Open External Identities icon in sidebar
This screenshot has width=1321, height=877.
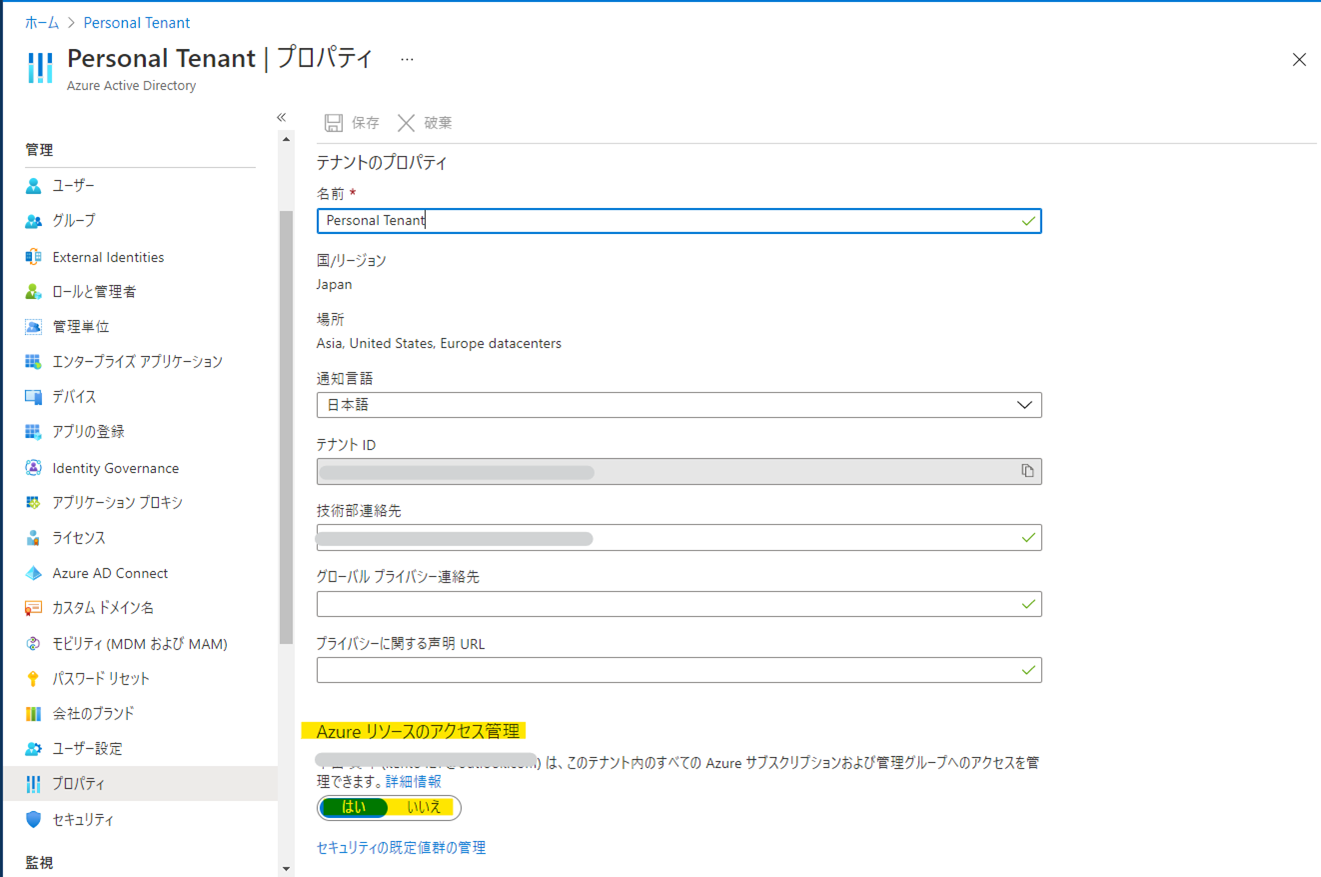point(33,257)
